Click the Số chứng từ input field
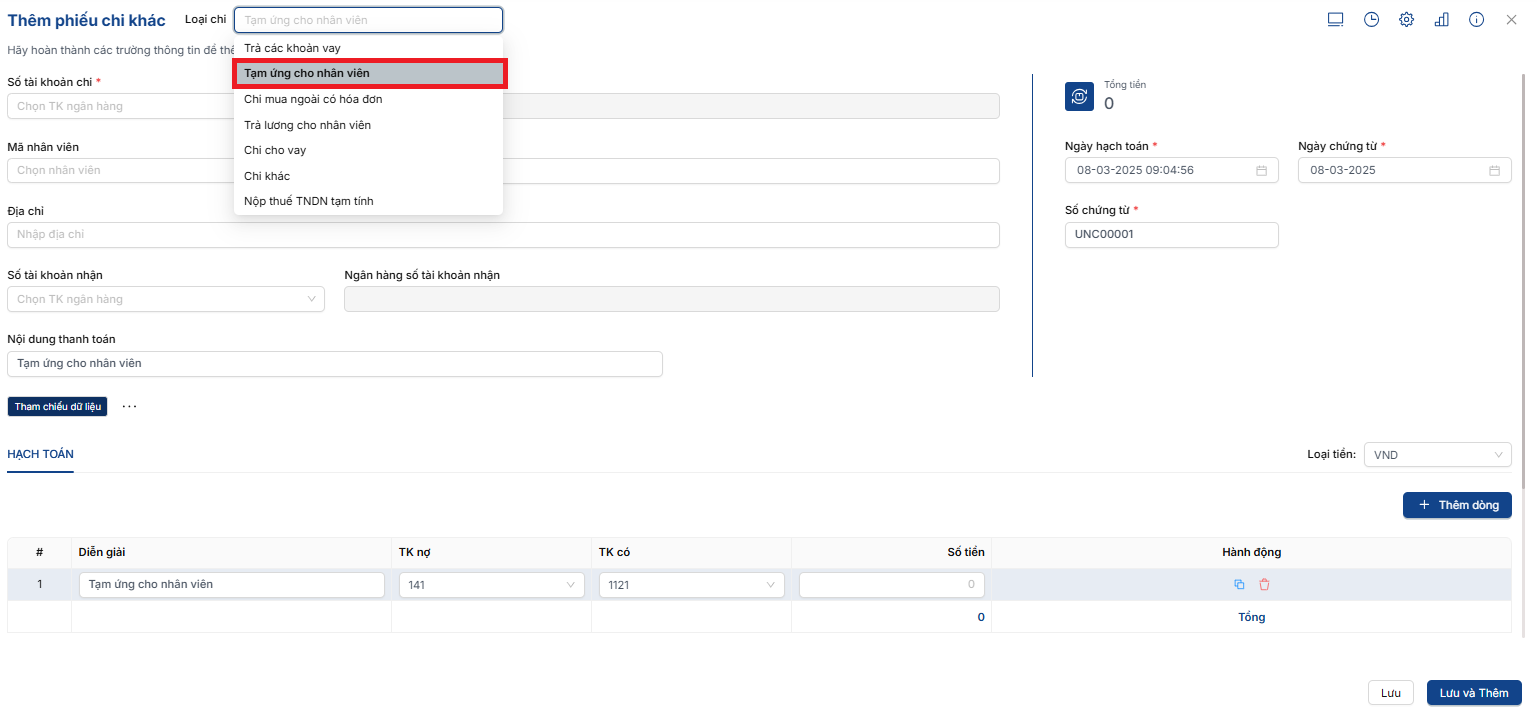1537x711 pixels. click(x=1171, y=235)
